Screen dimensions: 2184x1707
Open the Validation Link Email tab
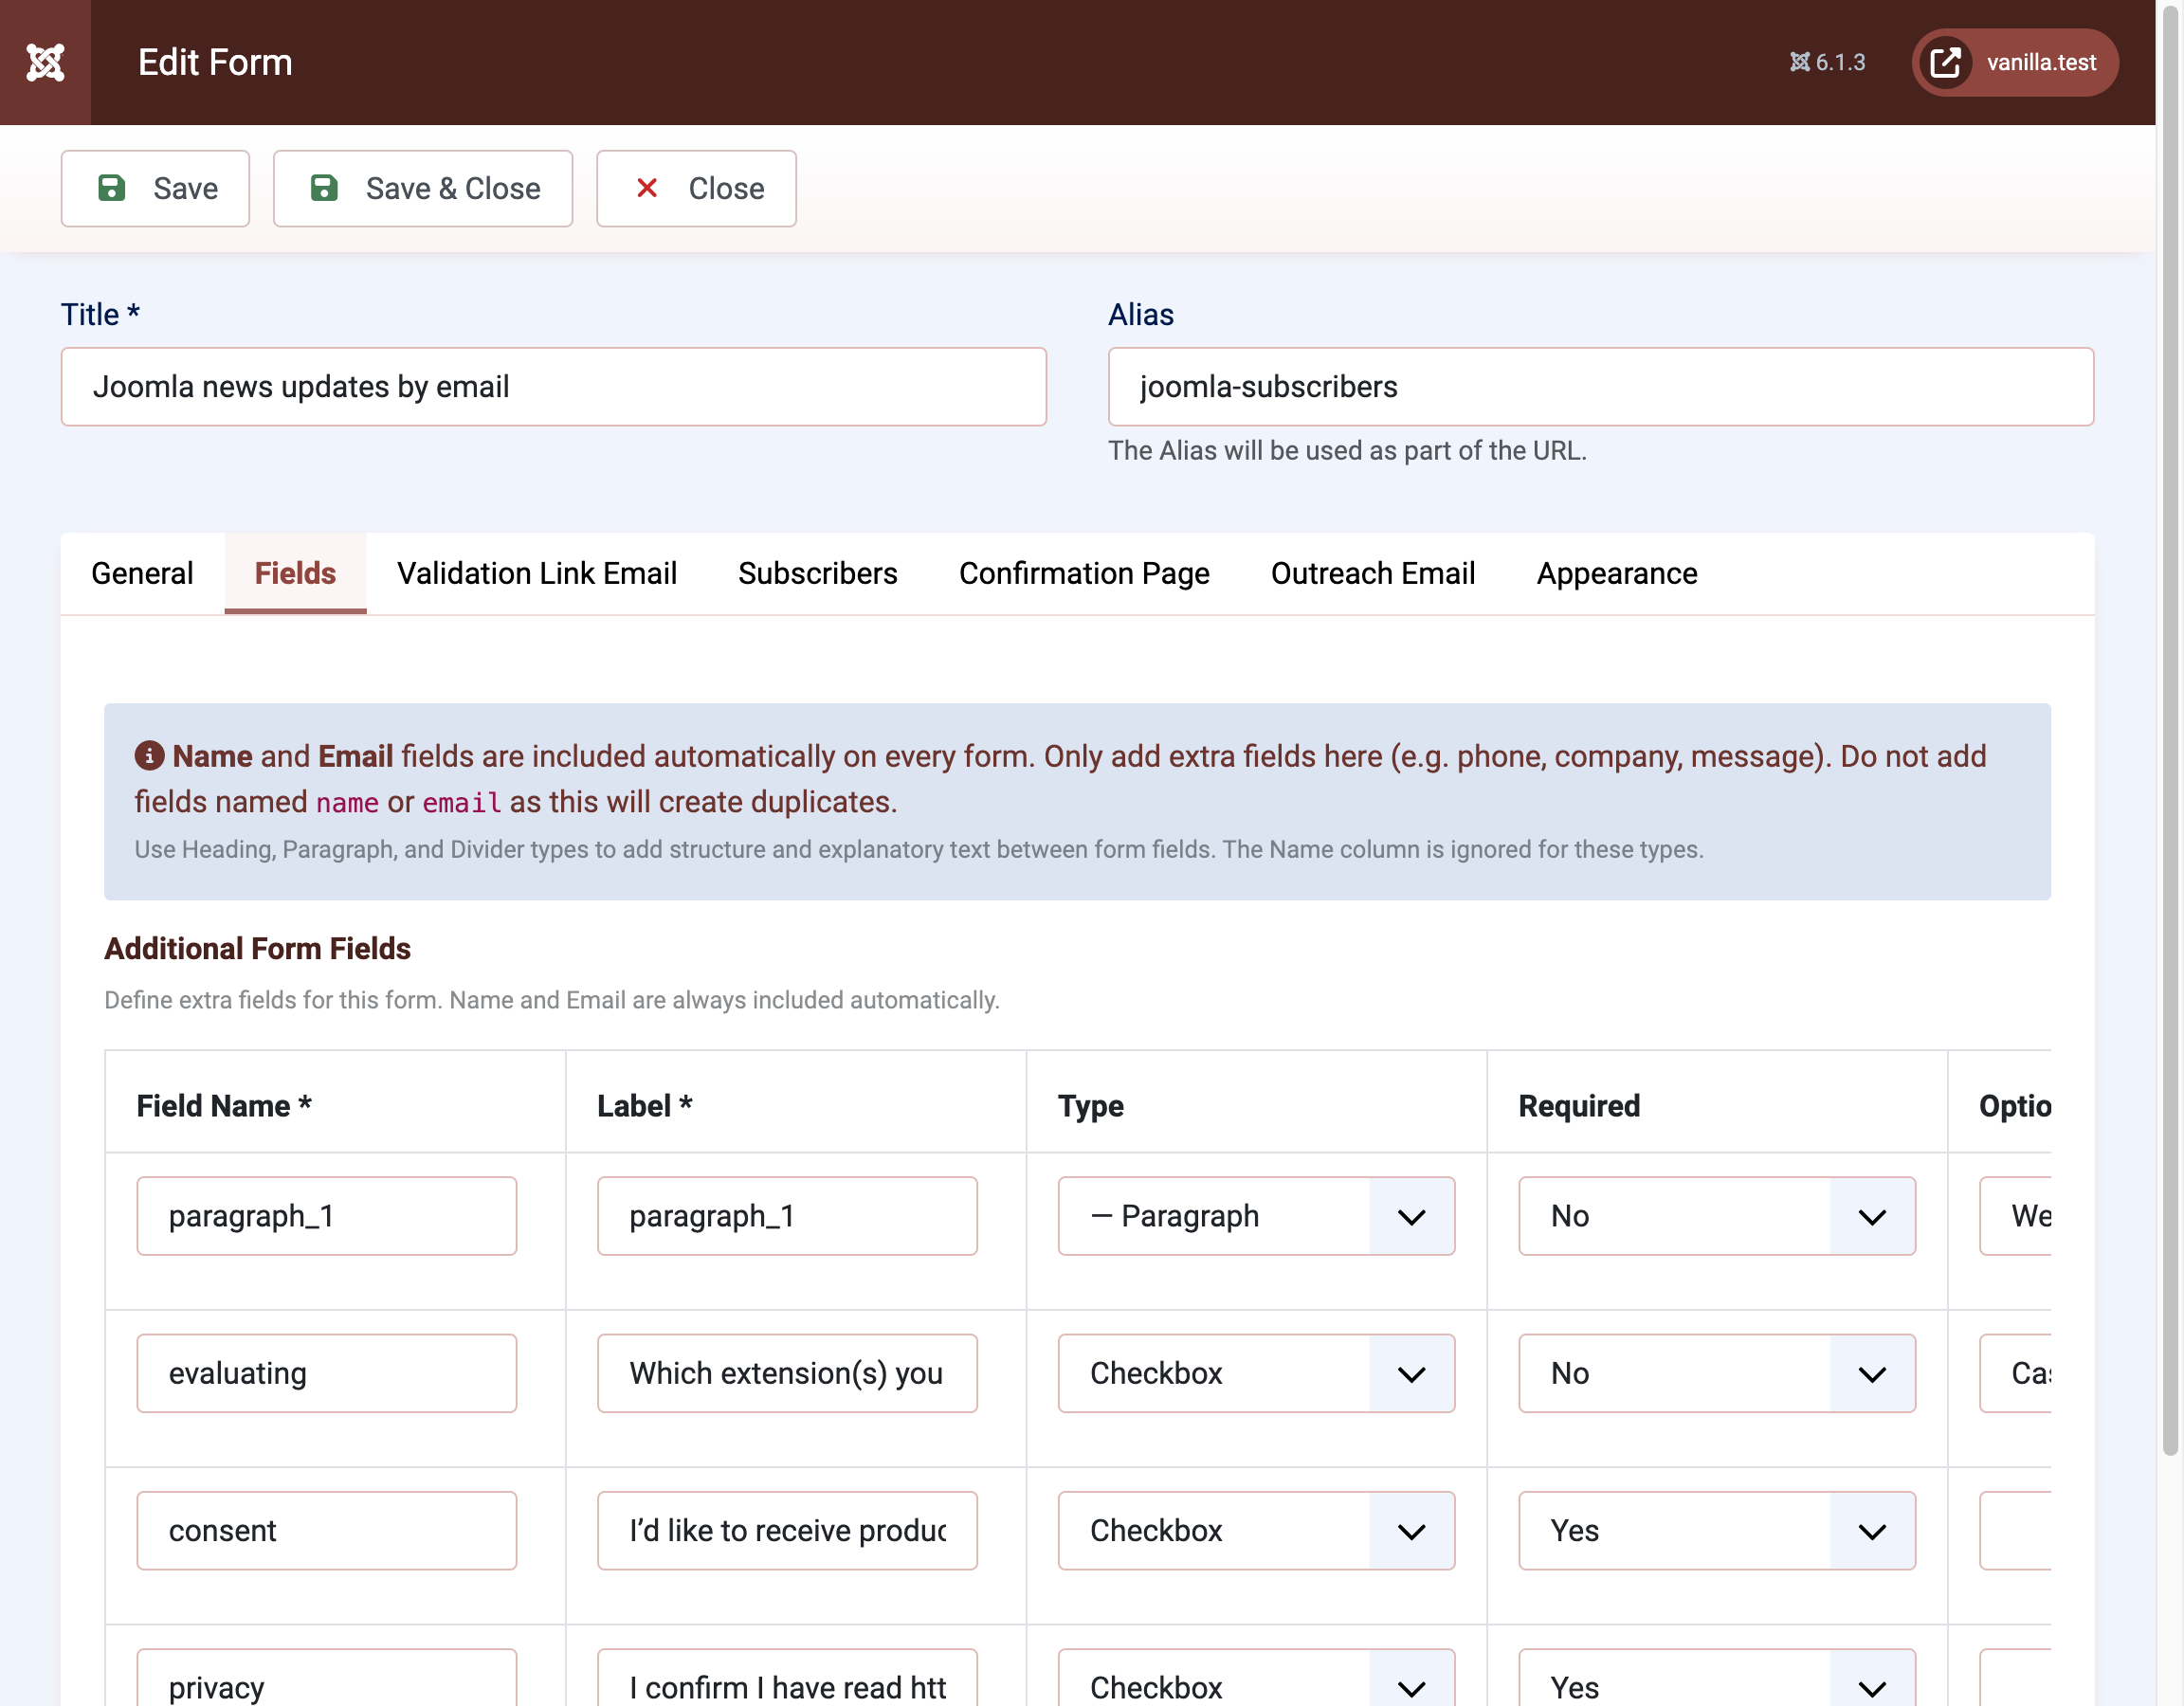click(x=537, y=573)
